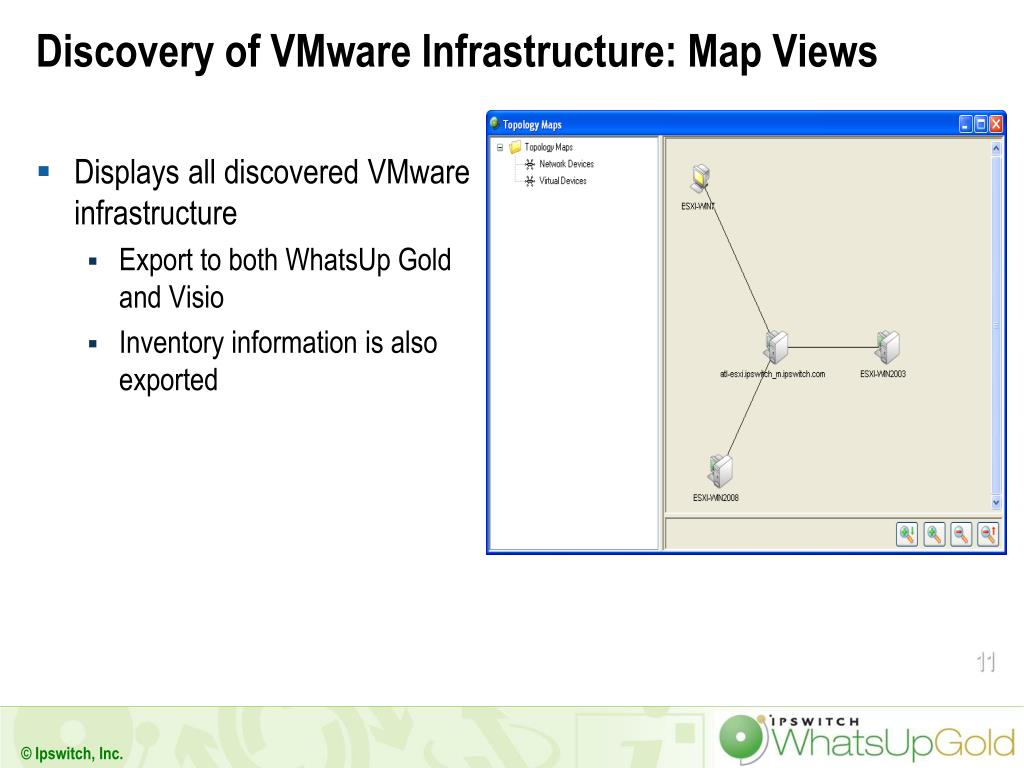Click the Topology Maps title bar app icon
The width and height of the screenshot is (1024, 768).
pos(494,123)
